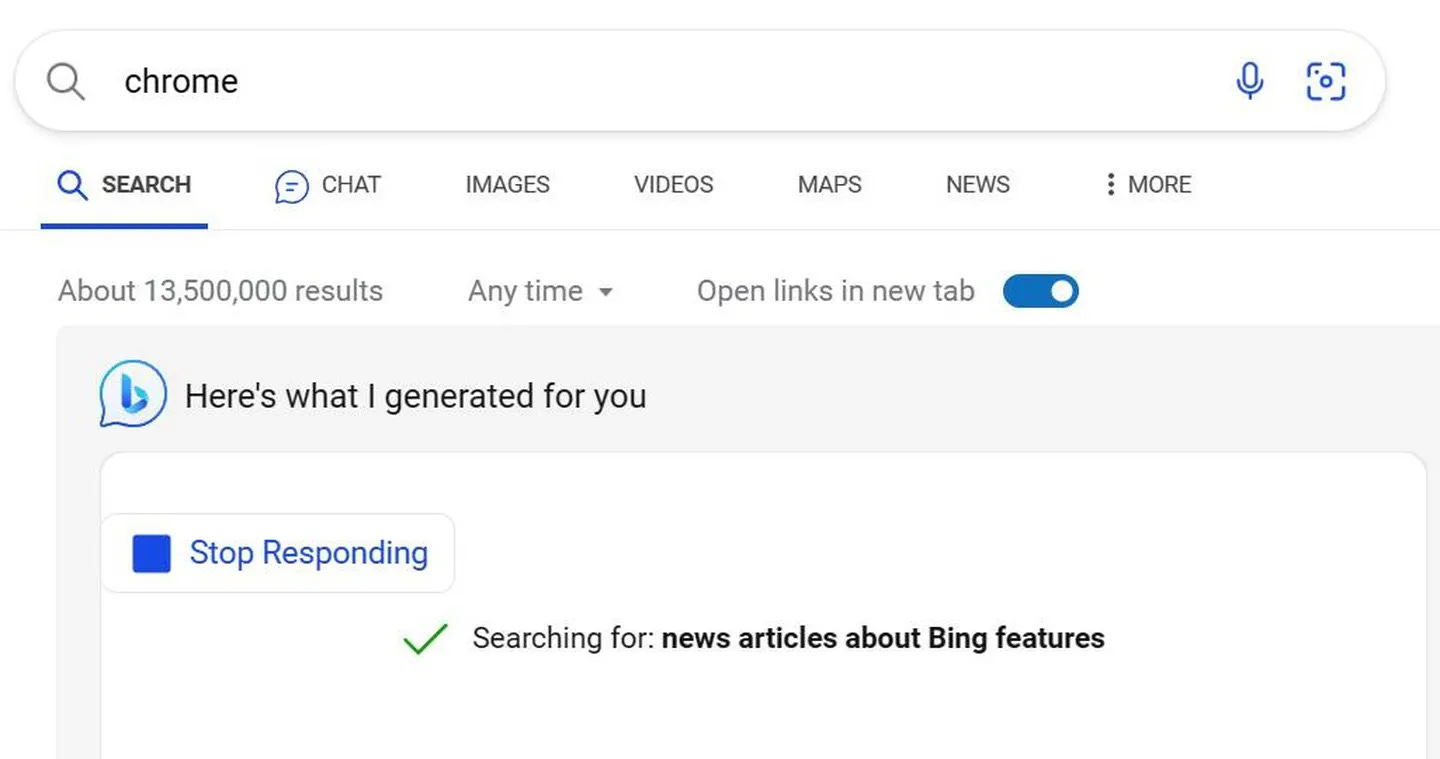Open visual search camera icon
Viewport: 1440px width, 759px height.
point(1326,81)
